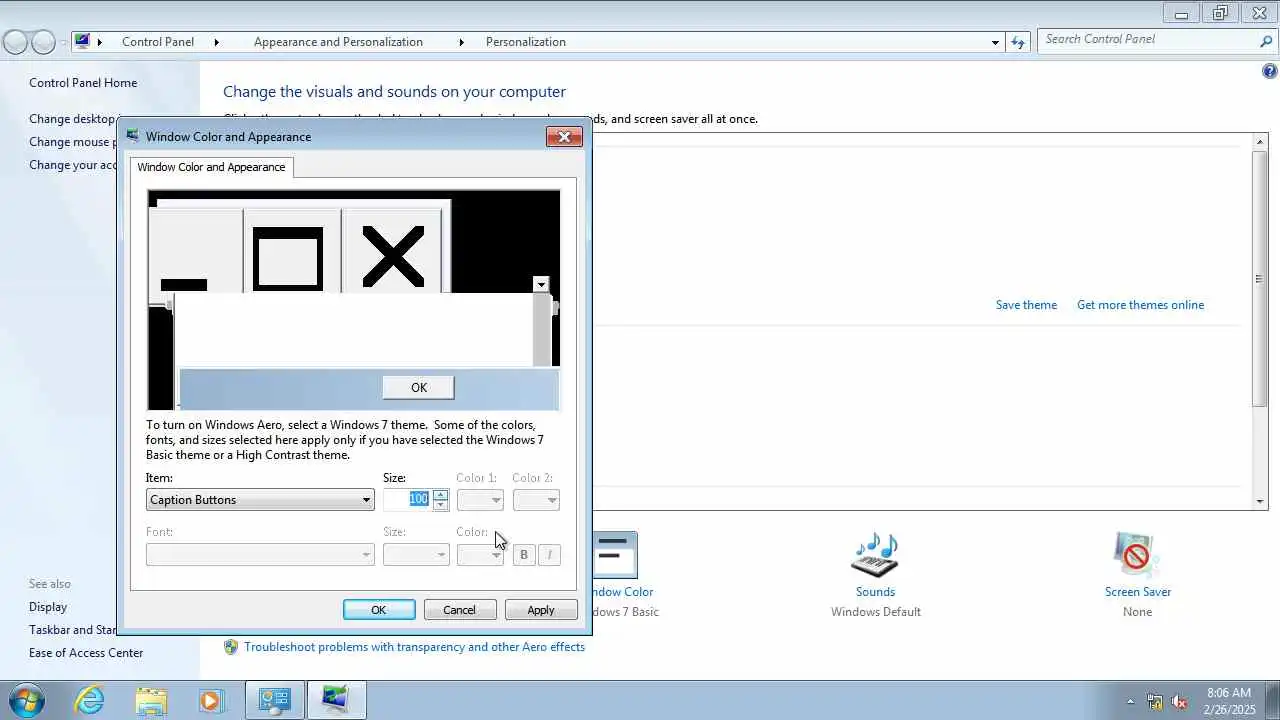Click the dialog title bar window icon

pyautogui.click(x=133, y=136)
